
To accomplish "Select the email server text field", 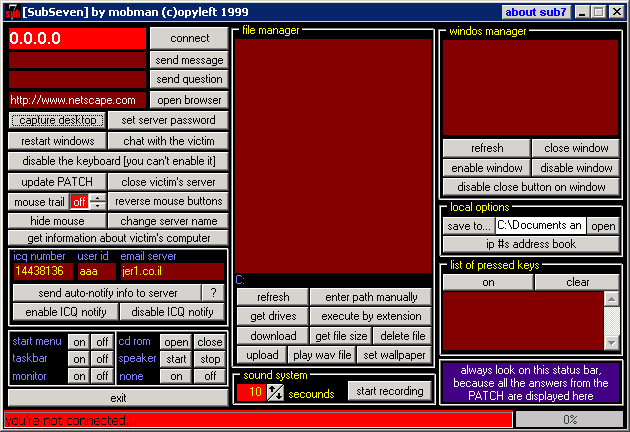I will (x=170, y=271).
